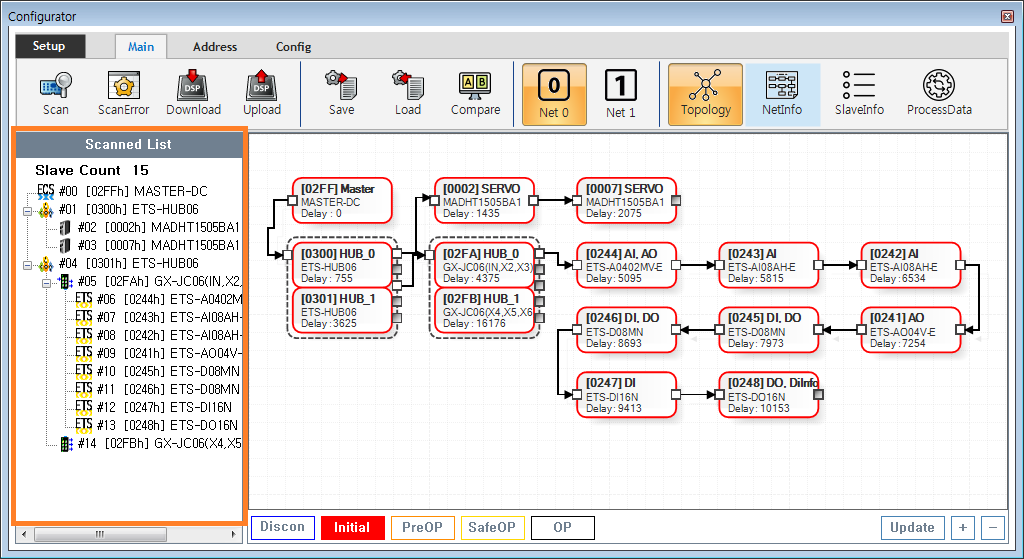Select the [0002] SERVO topology node
The height and width of the screenshot is (559, 1024).
[484, 200]
